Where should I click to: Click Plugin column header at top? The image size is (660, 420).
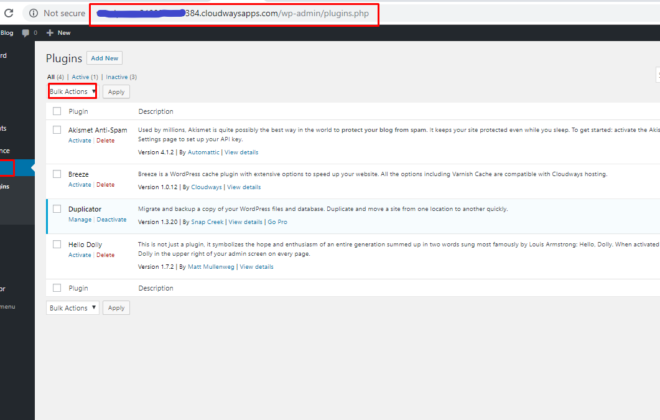(x=78, y=112)
